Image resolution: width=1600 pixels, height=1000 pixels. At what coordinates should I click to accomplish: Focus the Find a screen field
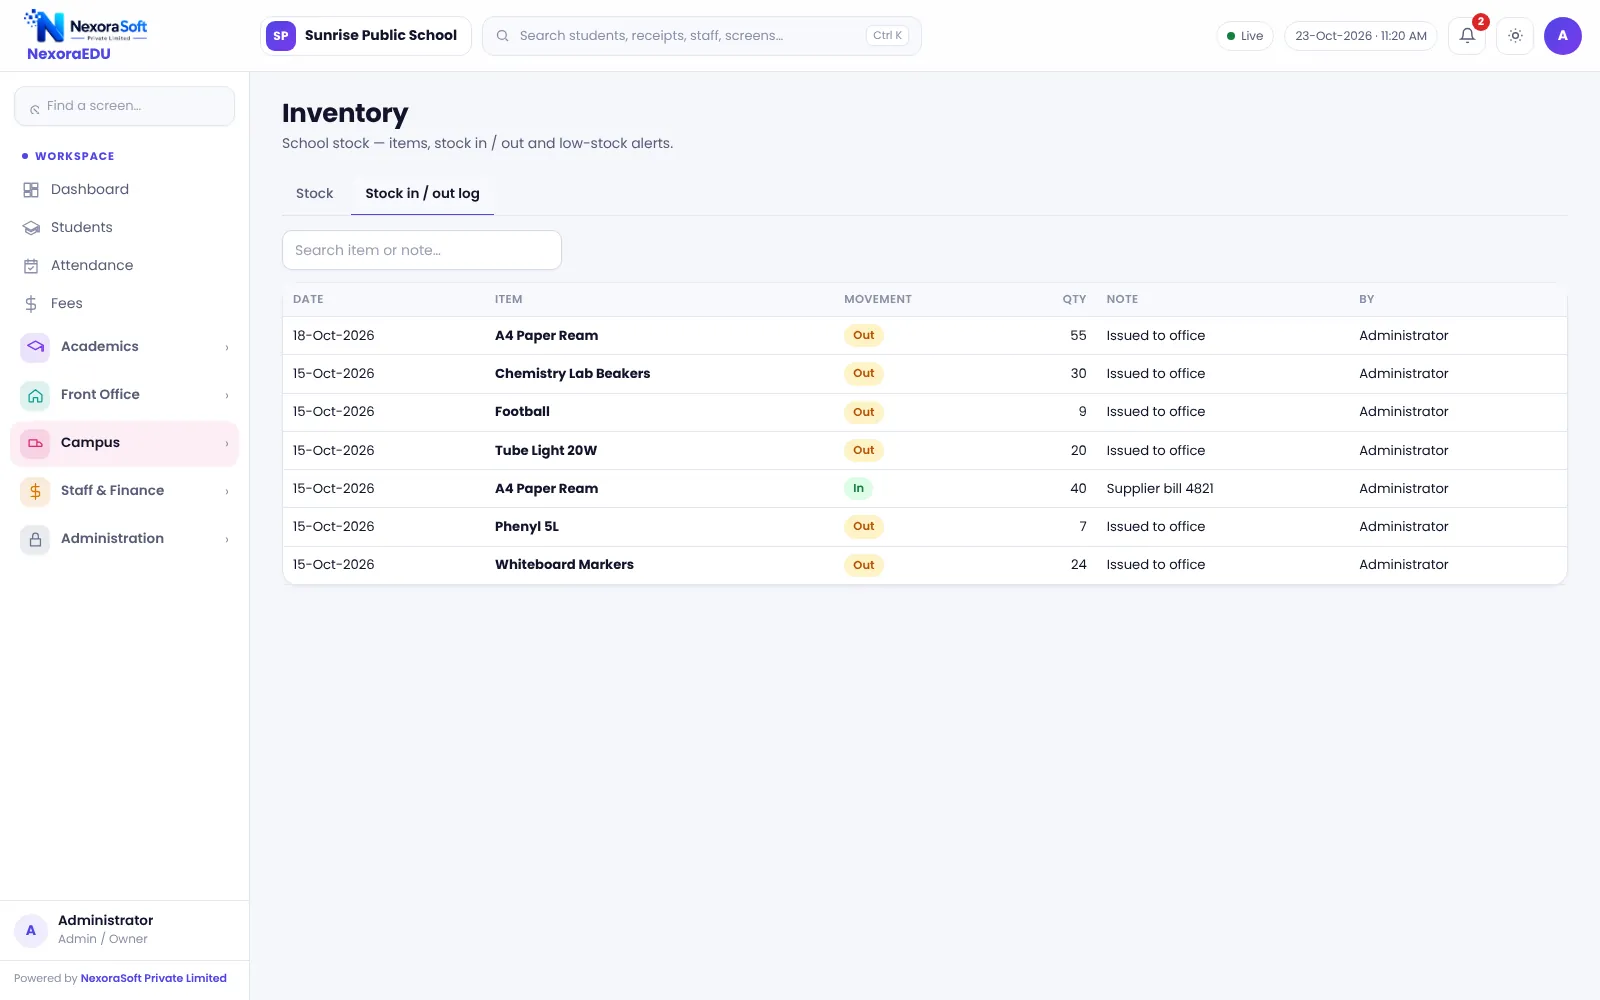pyautogui.click(x=124, y=106)
